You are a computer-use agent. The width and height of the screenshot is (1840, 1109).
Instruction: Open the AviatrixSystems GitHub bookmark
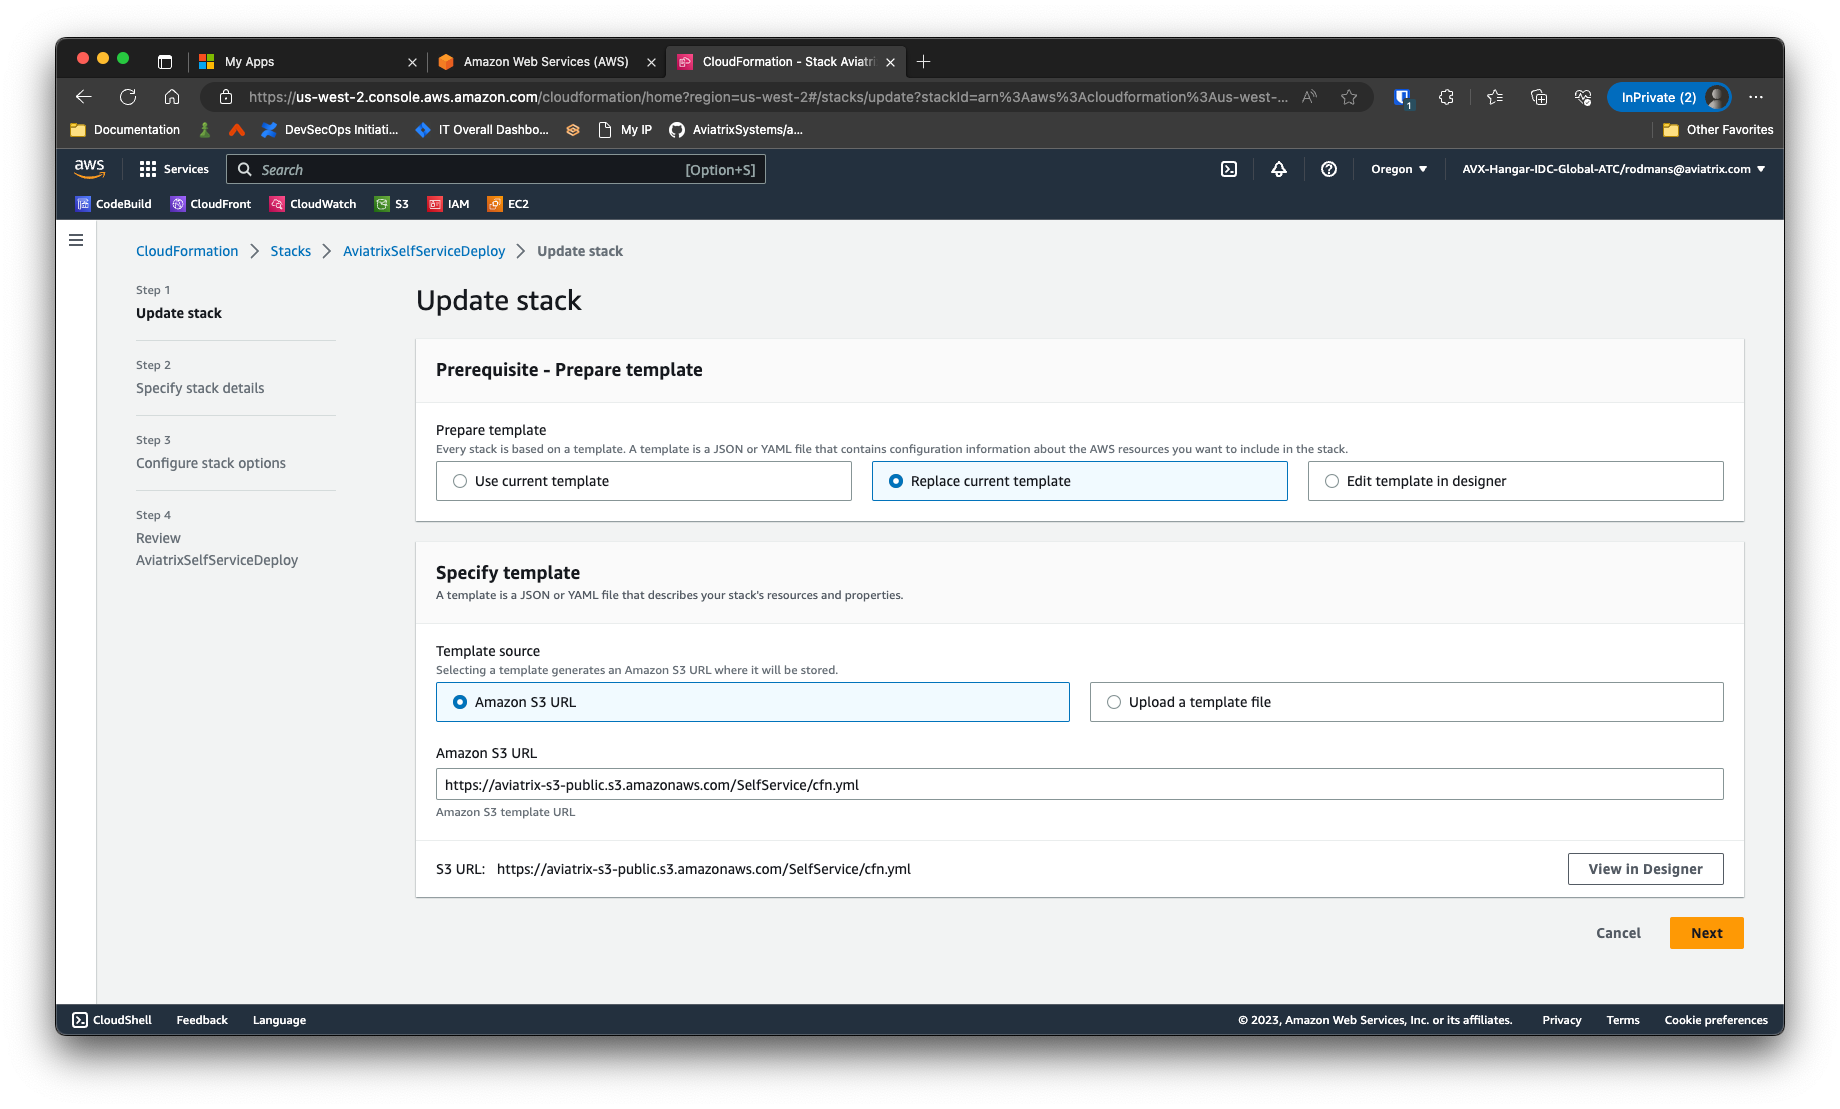pyautogui.click(x=736, y=130)
